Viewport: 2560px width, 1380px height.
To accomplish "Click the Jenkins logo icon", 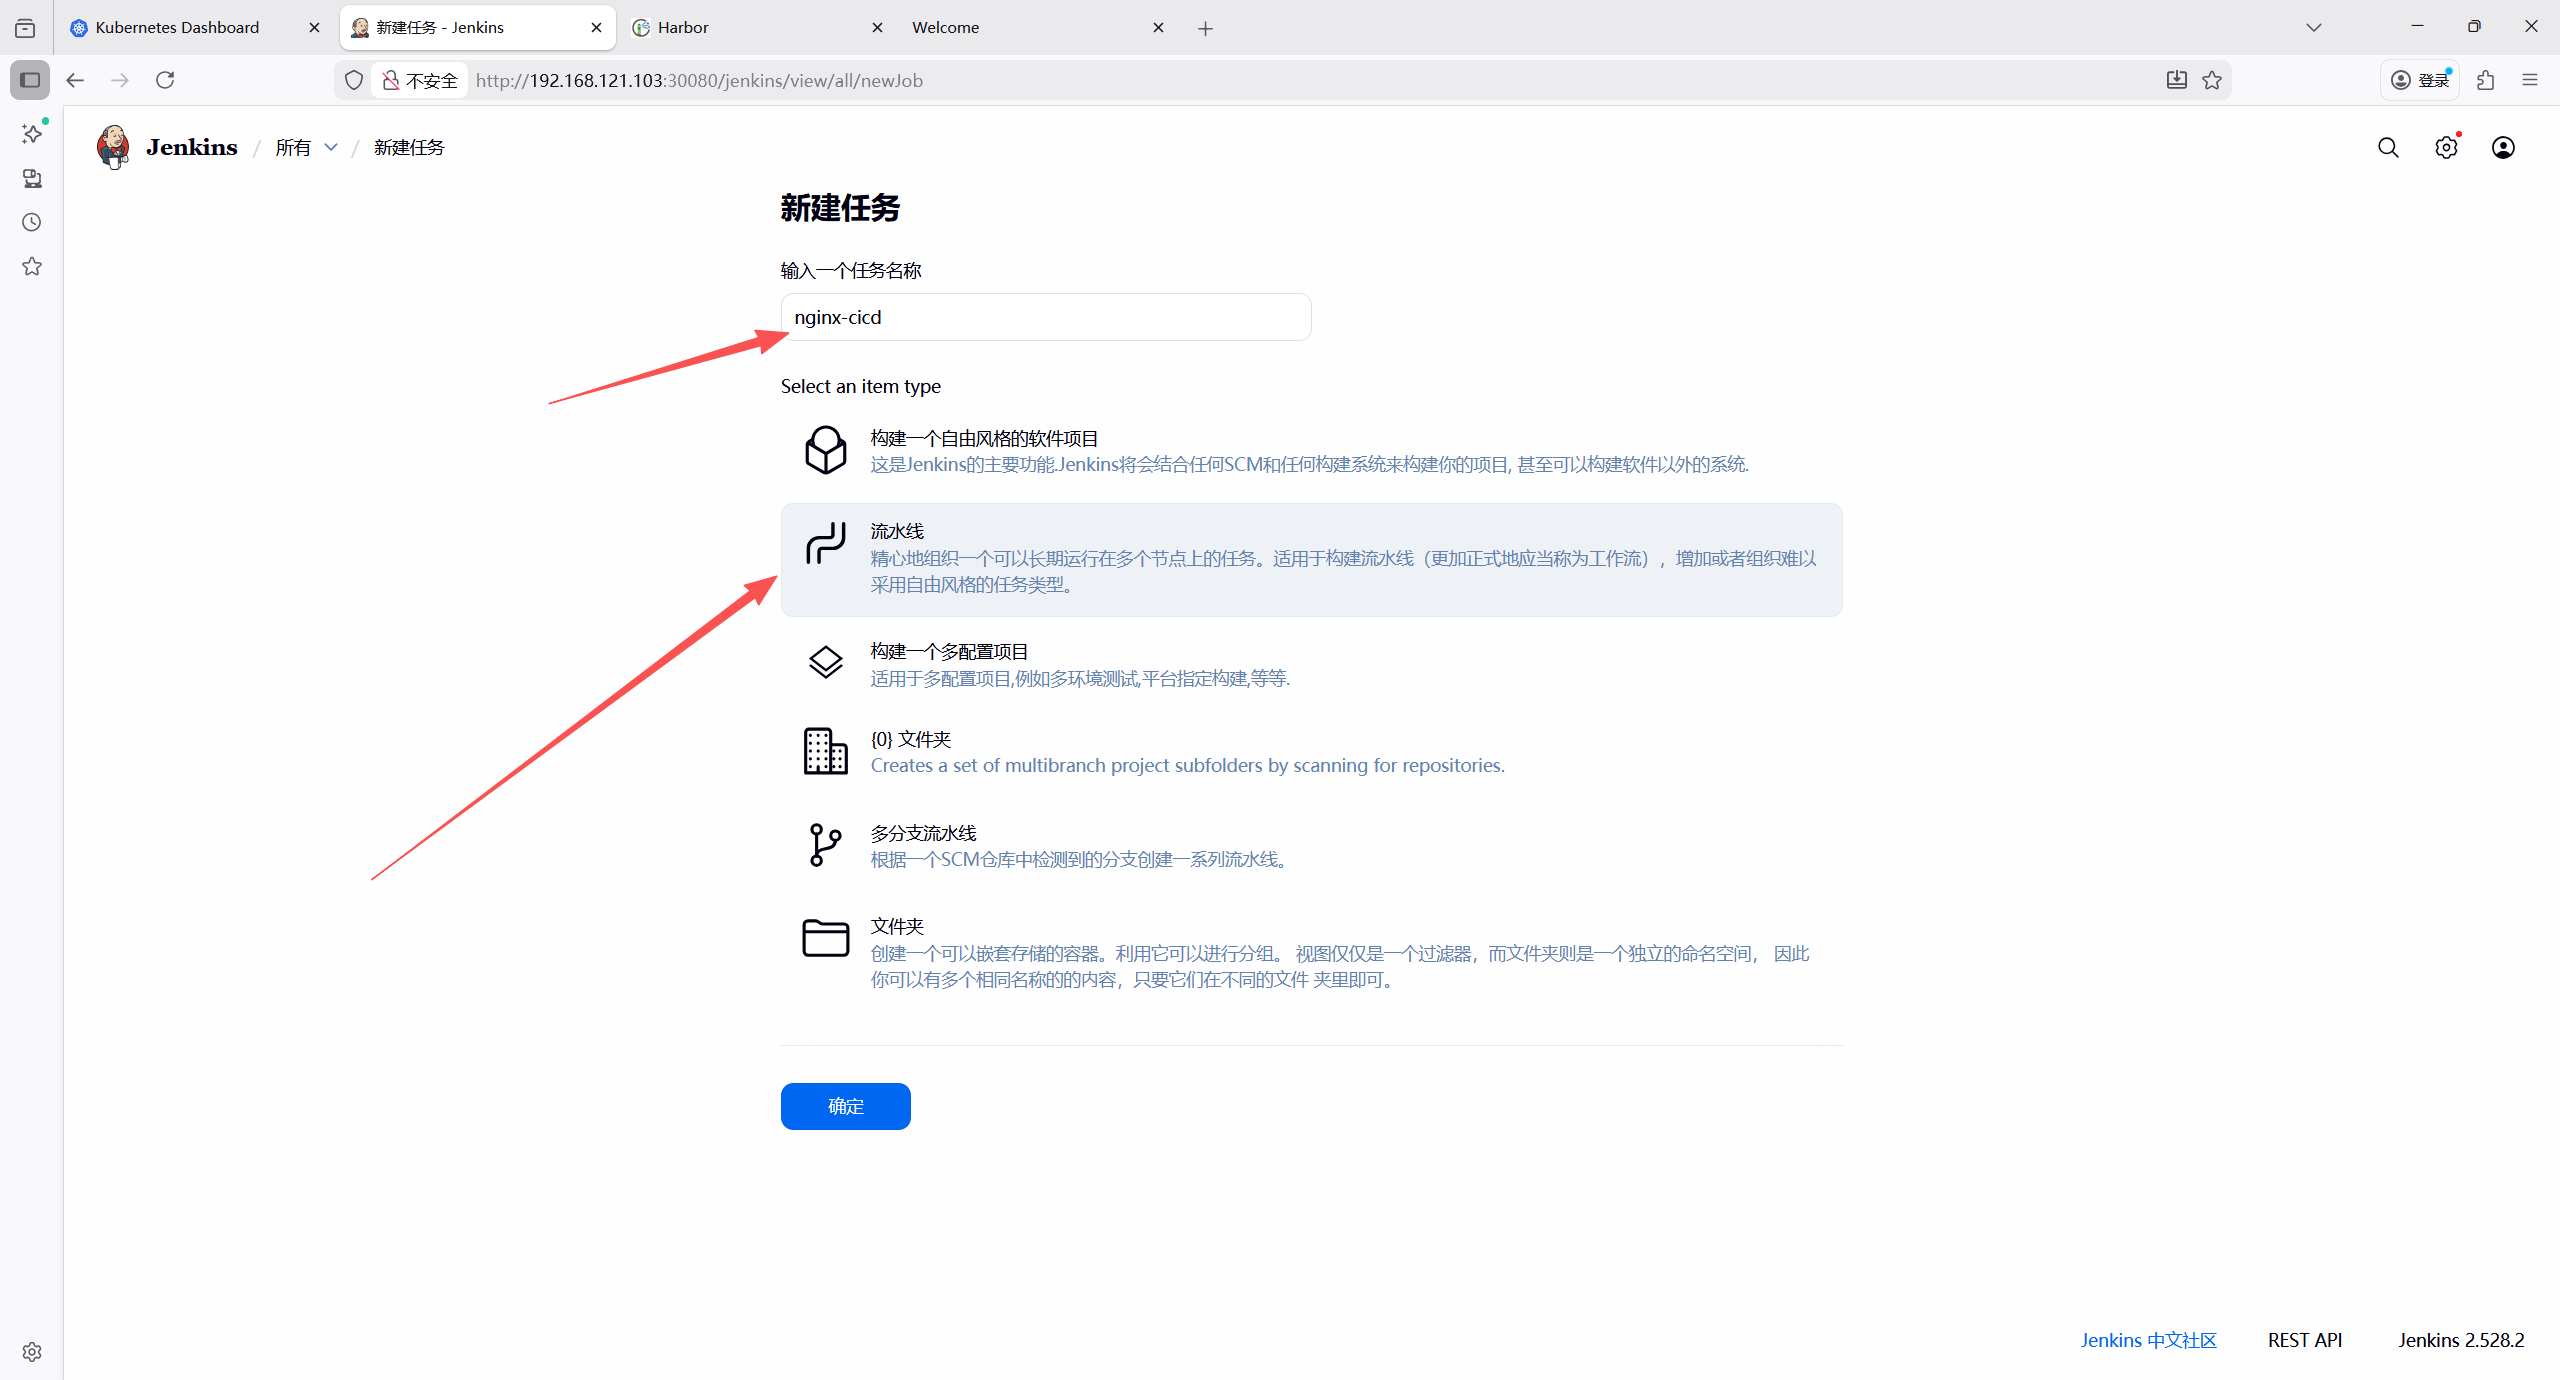I will tap(113, 147).
